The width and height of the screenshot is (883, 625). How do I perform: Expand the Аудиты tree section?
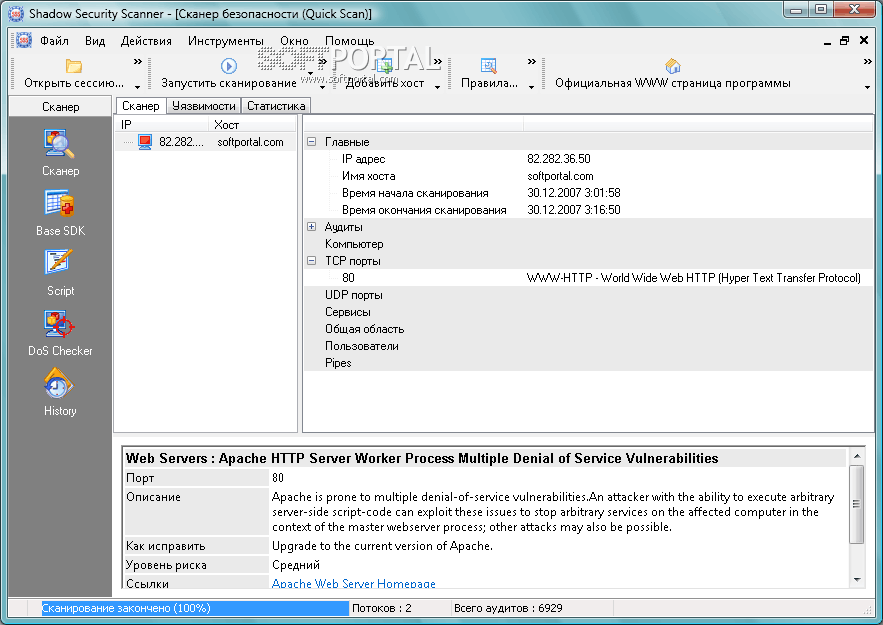[x=311, y=226]
